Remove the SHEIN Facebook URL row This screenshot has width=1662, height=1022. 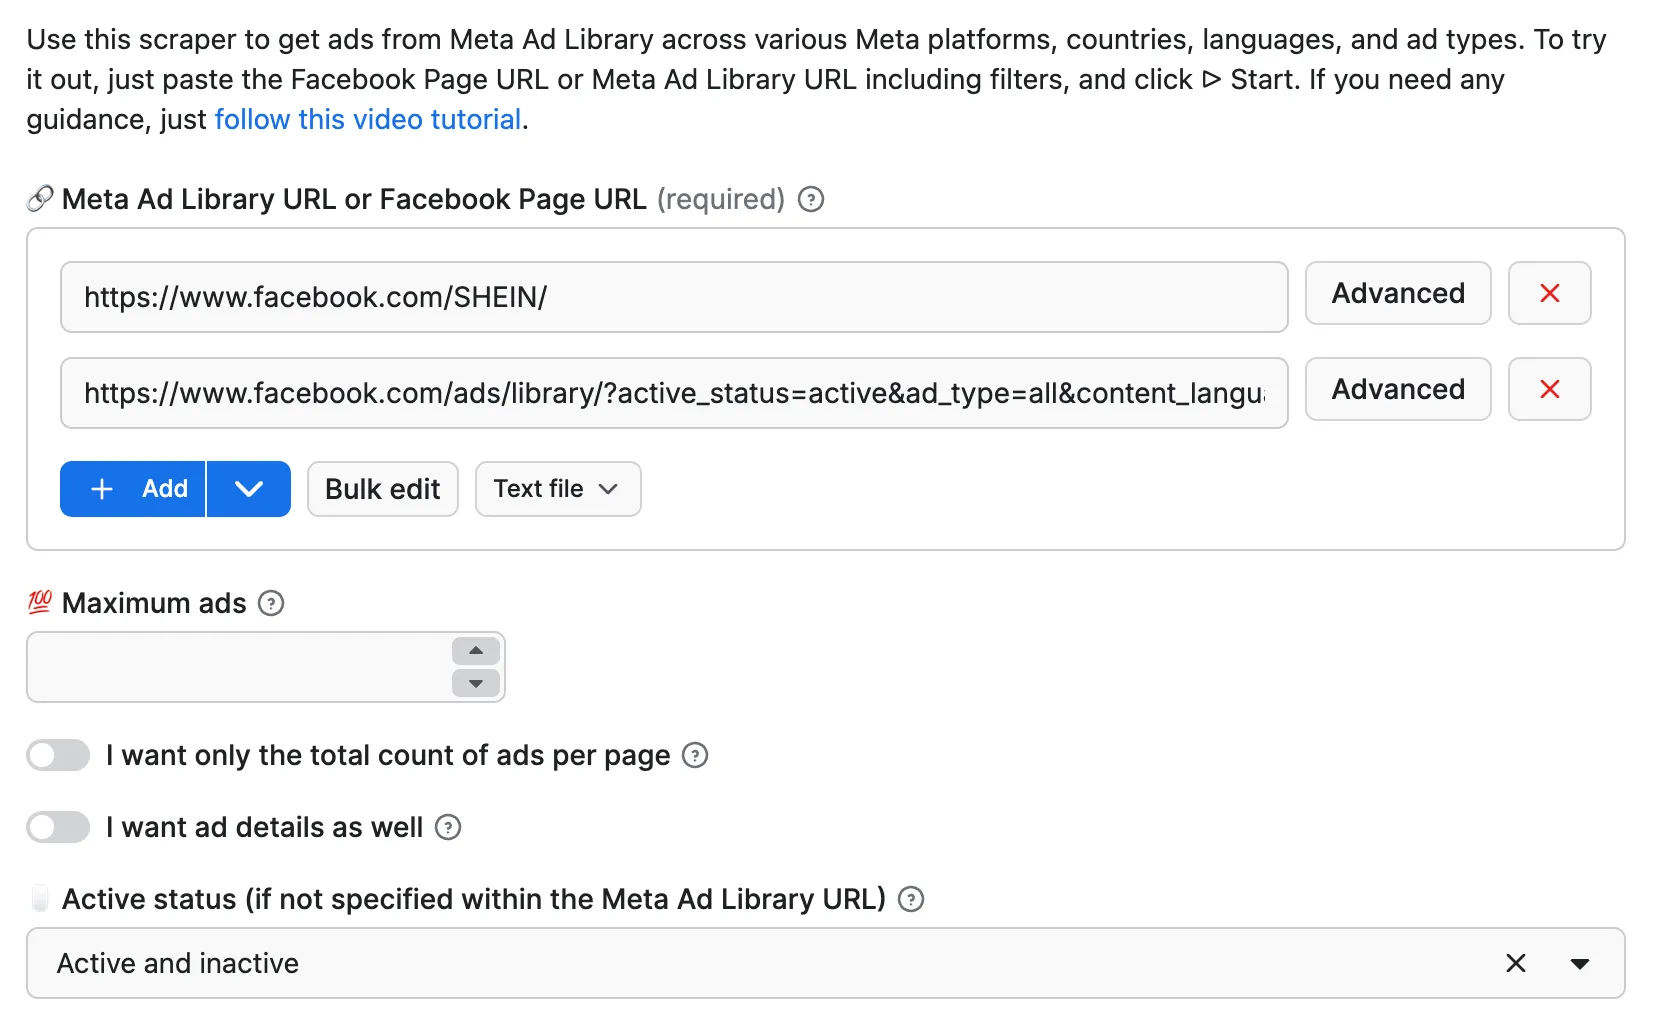click(1549, 294)
